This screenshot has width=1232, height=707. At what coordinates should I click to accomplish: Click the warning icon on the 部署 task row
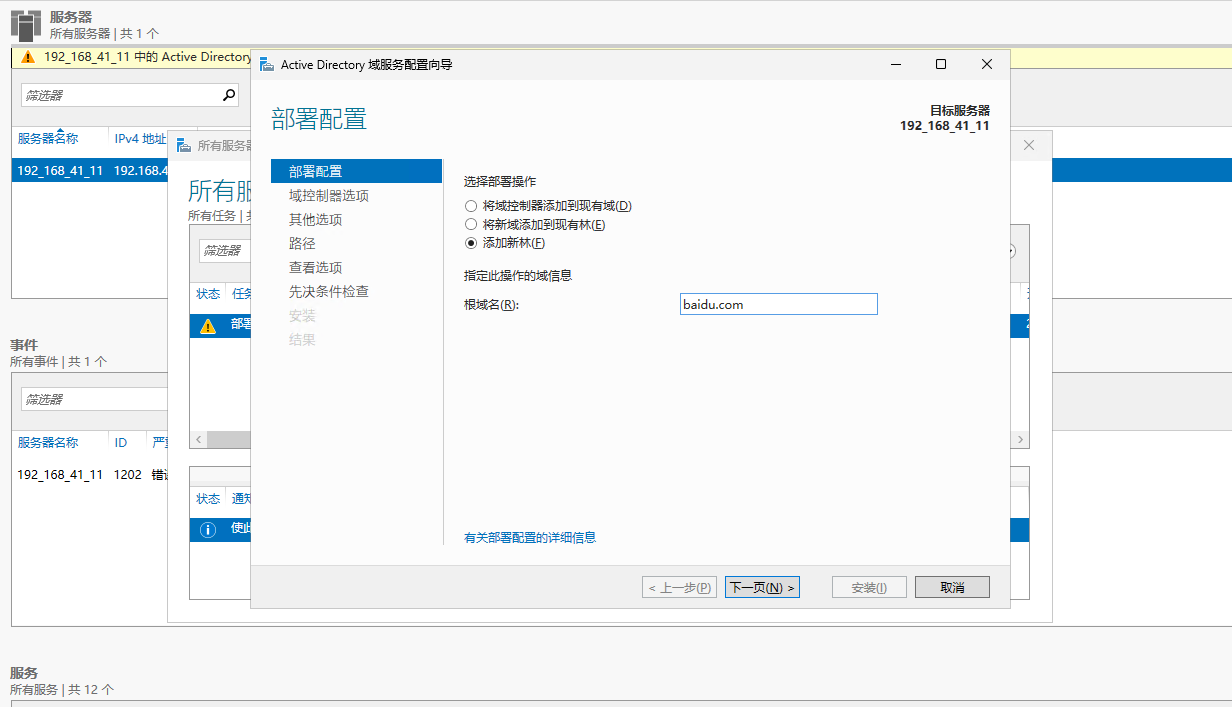[x=207, y=325]
